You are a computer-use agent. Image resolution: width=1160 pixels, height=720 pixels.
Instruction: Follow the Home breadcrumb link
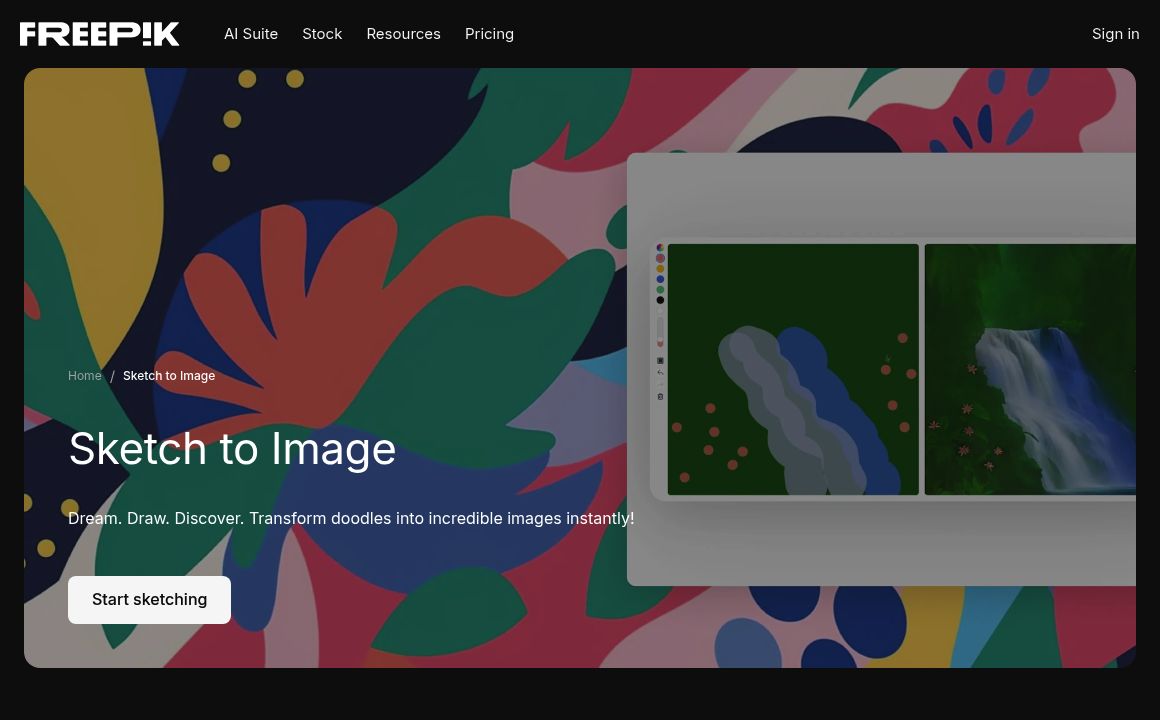click(85, 376)
